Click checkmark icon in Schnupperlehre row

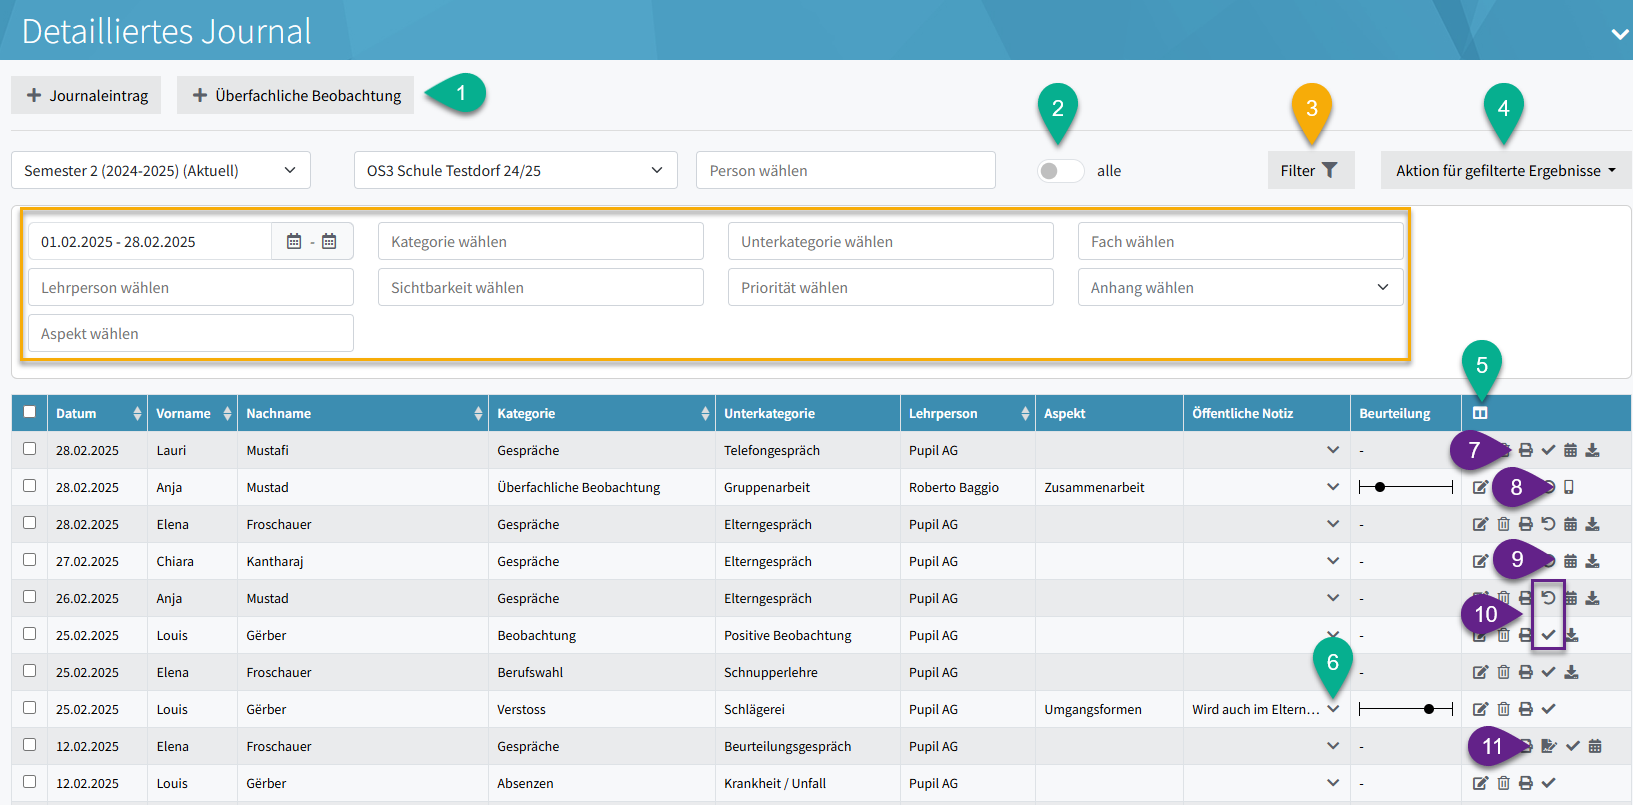[1548, 672]
